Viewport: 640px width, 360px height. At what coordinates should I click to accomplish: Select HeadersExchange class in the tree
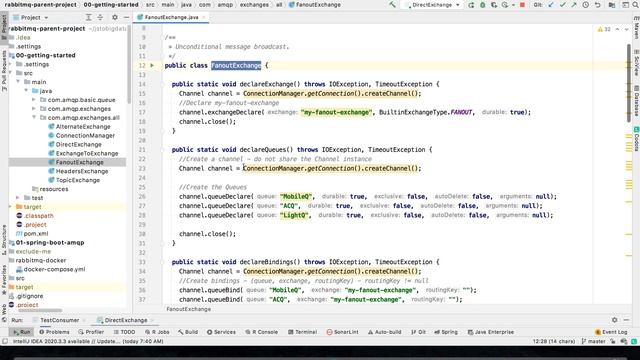(x=82, y=171)
